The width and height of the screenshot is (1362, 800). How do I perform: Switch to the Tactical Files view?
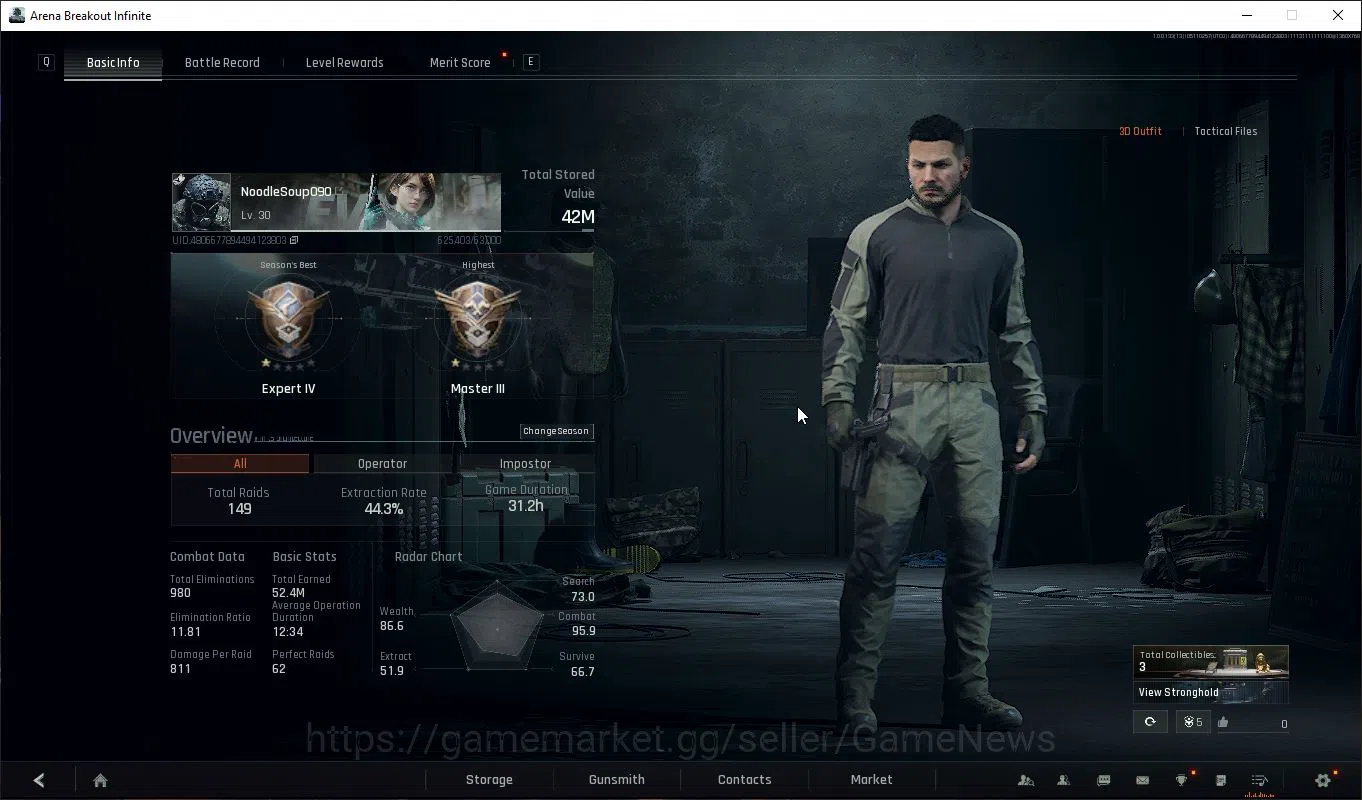click(1226, 131)
